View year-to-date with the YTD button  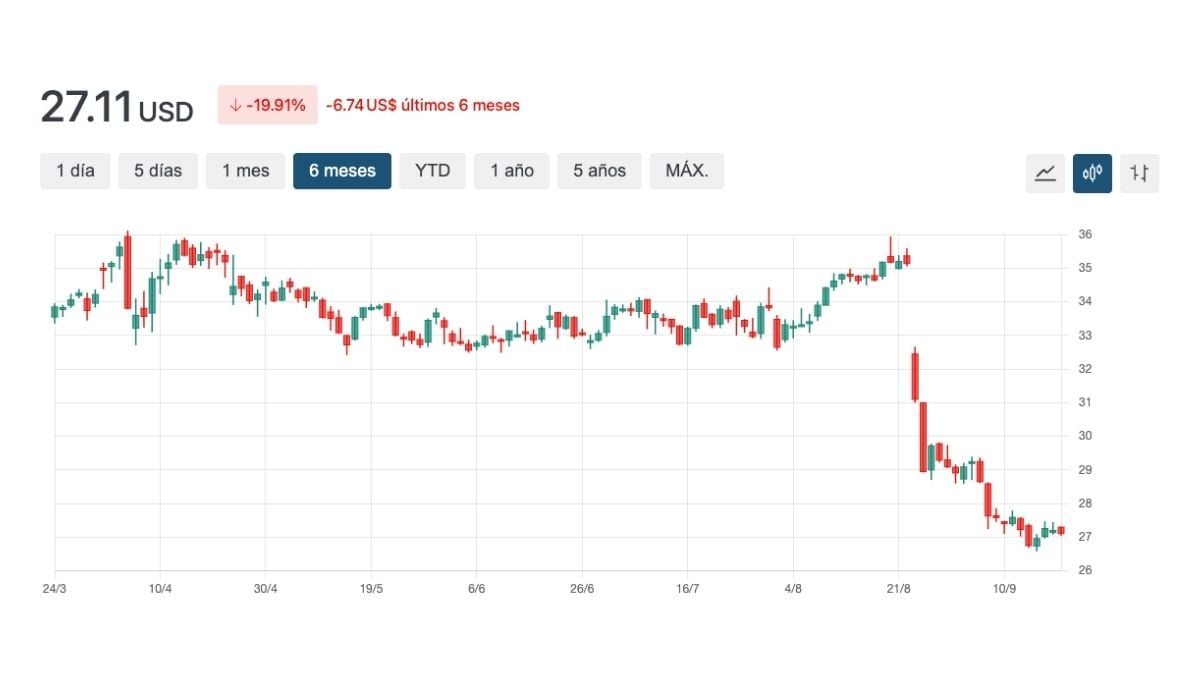(x=432, y=171)
